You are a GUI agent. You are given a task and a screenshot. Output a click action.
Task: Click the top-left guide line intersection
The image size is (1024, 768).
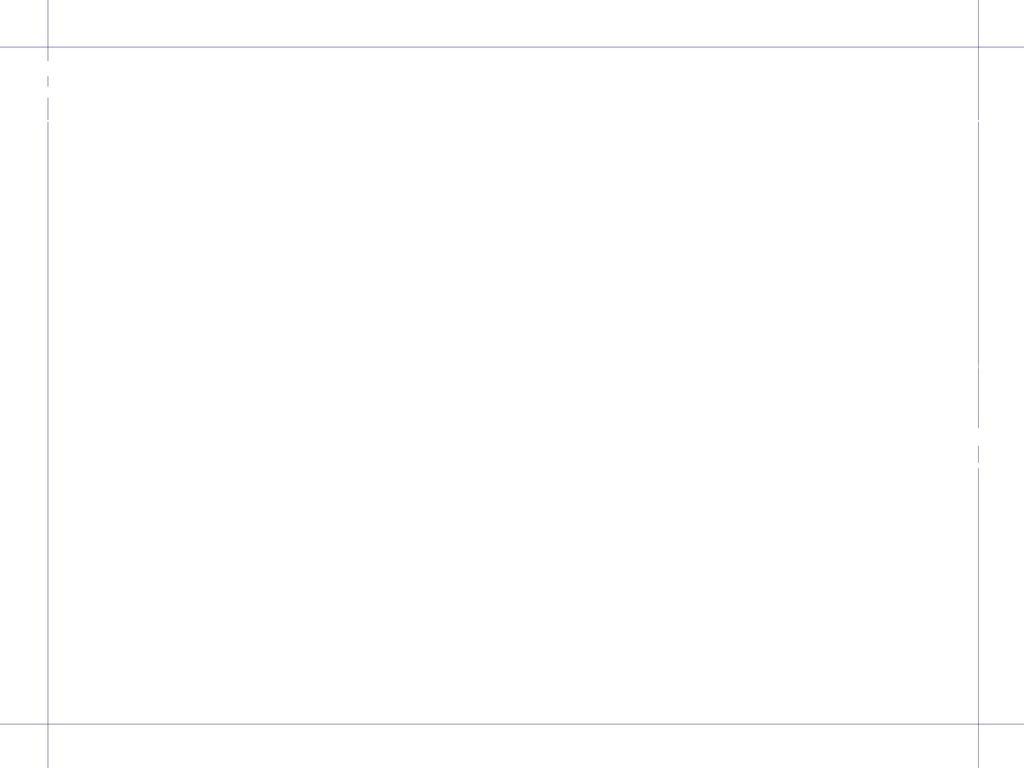48,47
